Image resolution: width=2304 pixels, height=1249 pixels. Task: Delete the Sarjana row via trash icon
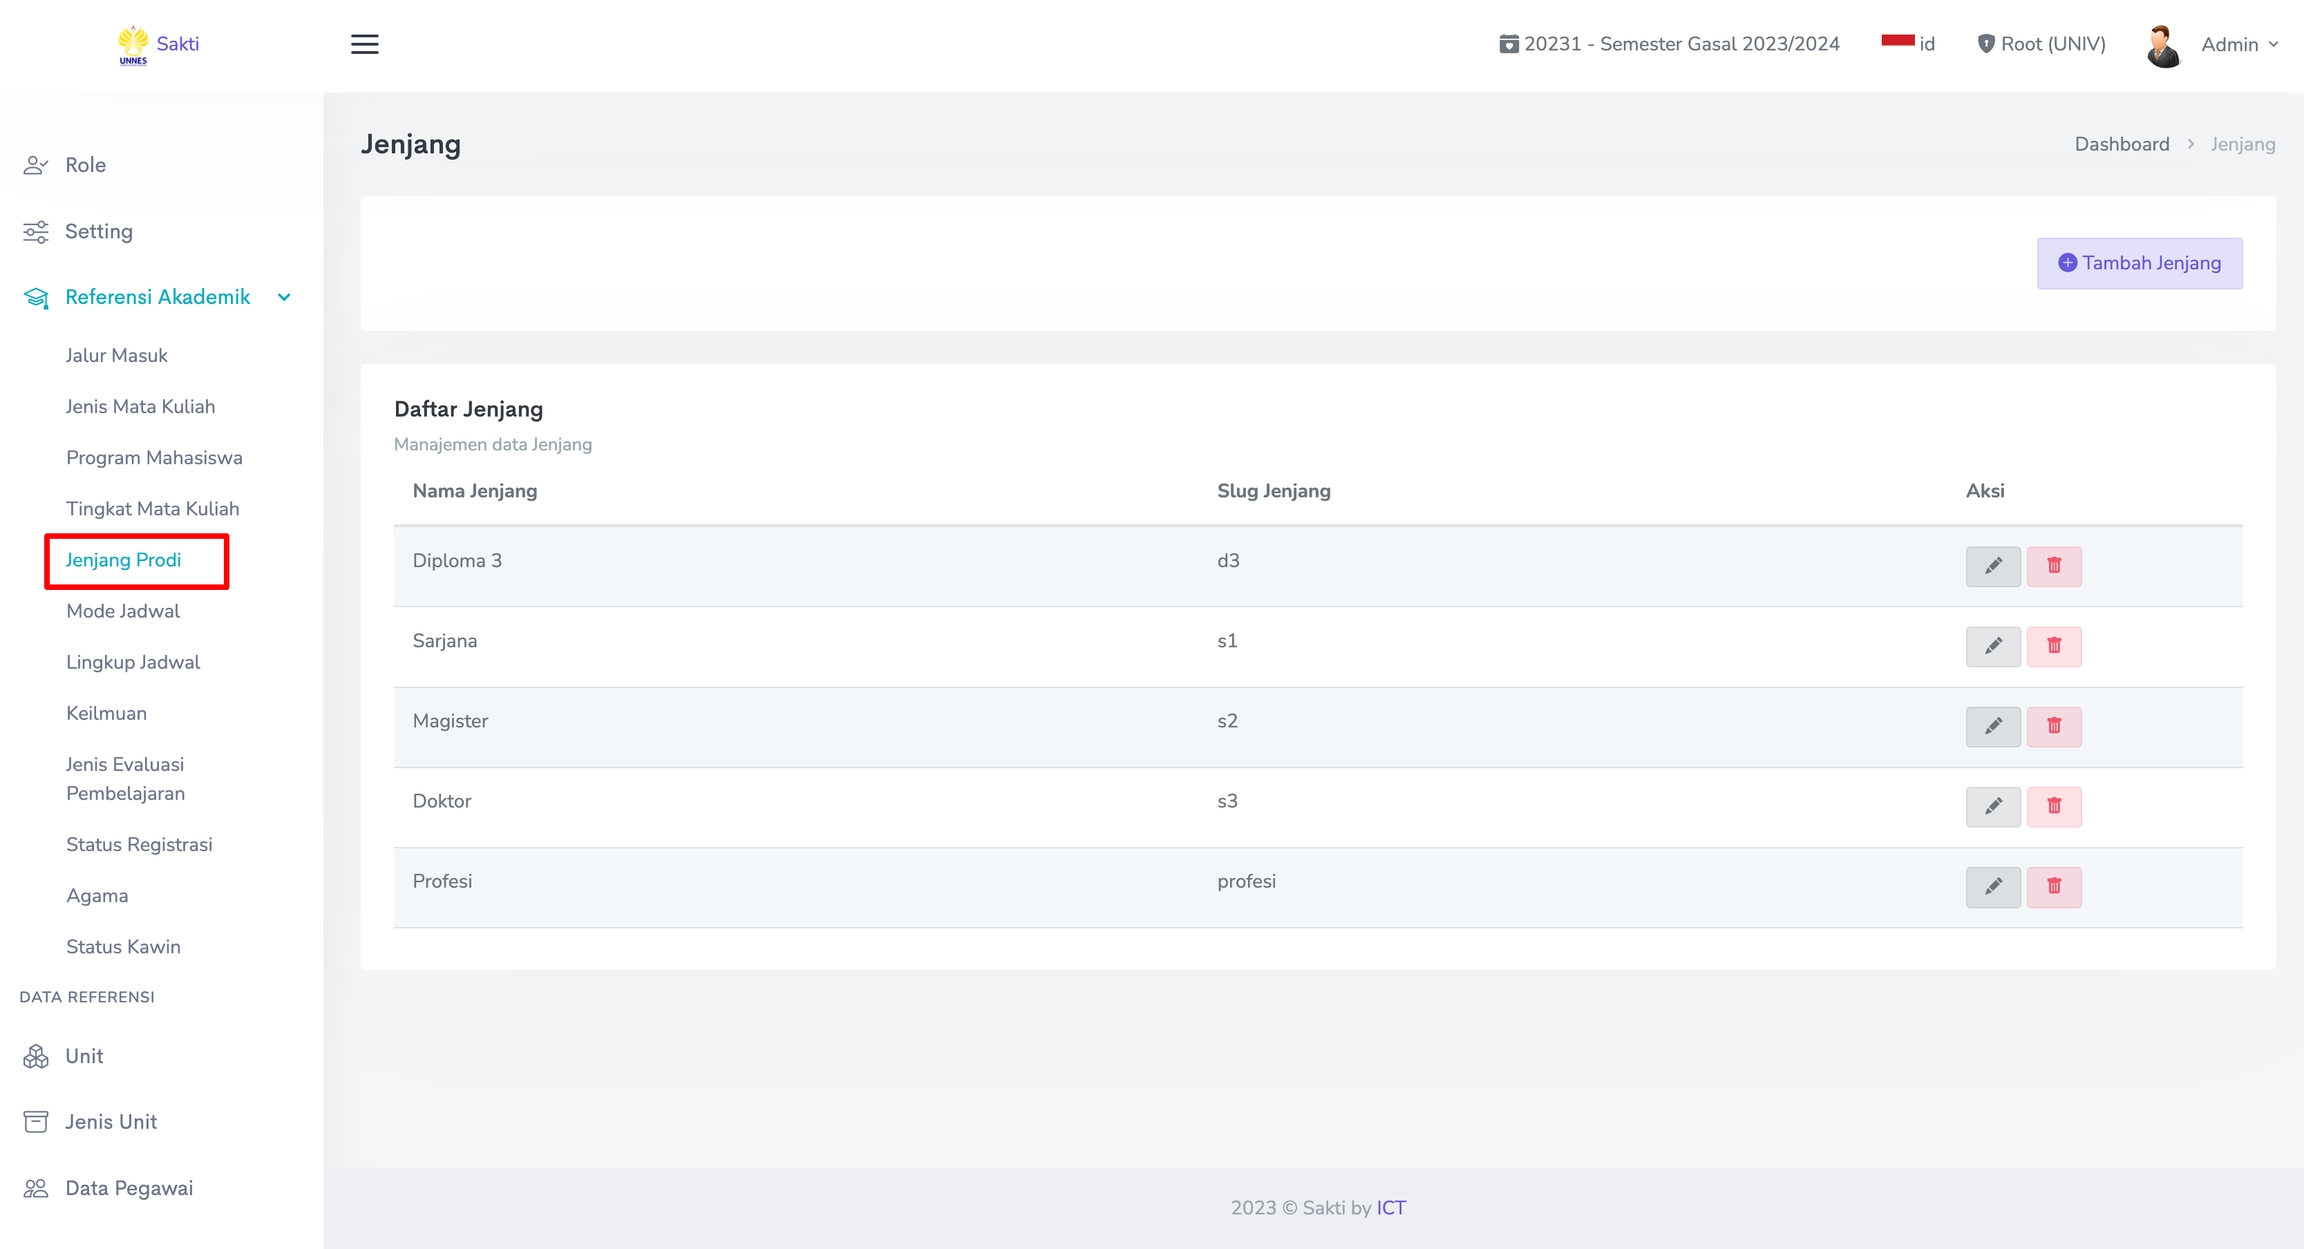[2053, 646]
